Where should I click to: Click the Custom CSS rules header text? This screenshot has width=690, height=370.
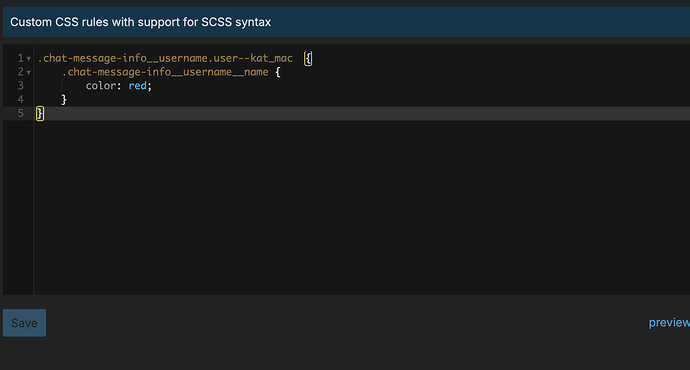pyautogui.click(x=140, y=22)
